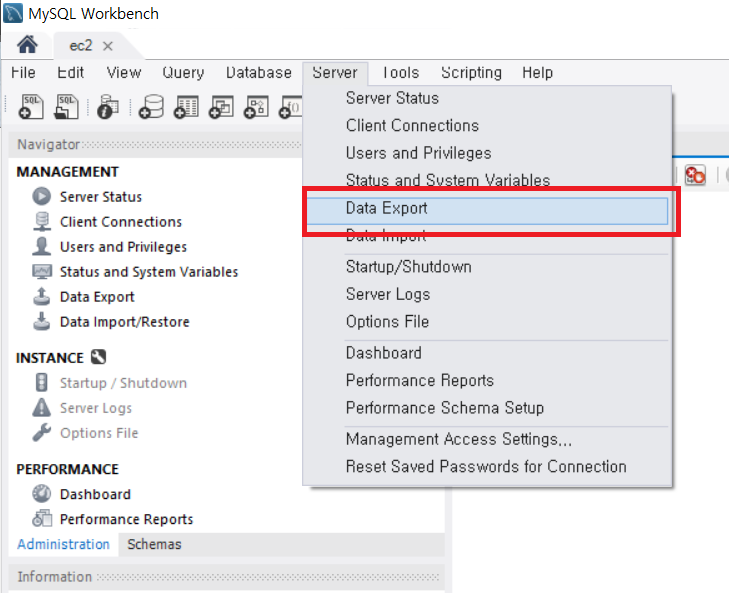Open Performance Reports in Navigator
This screenshot has height=593, width=729.
click(x=126, y=520)
